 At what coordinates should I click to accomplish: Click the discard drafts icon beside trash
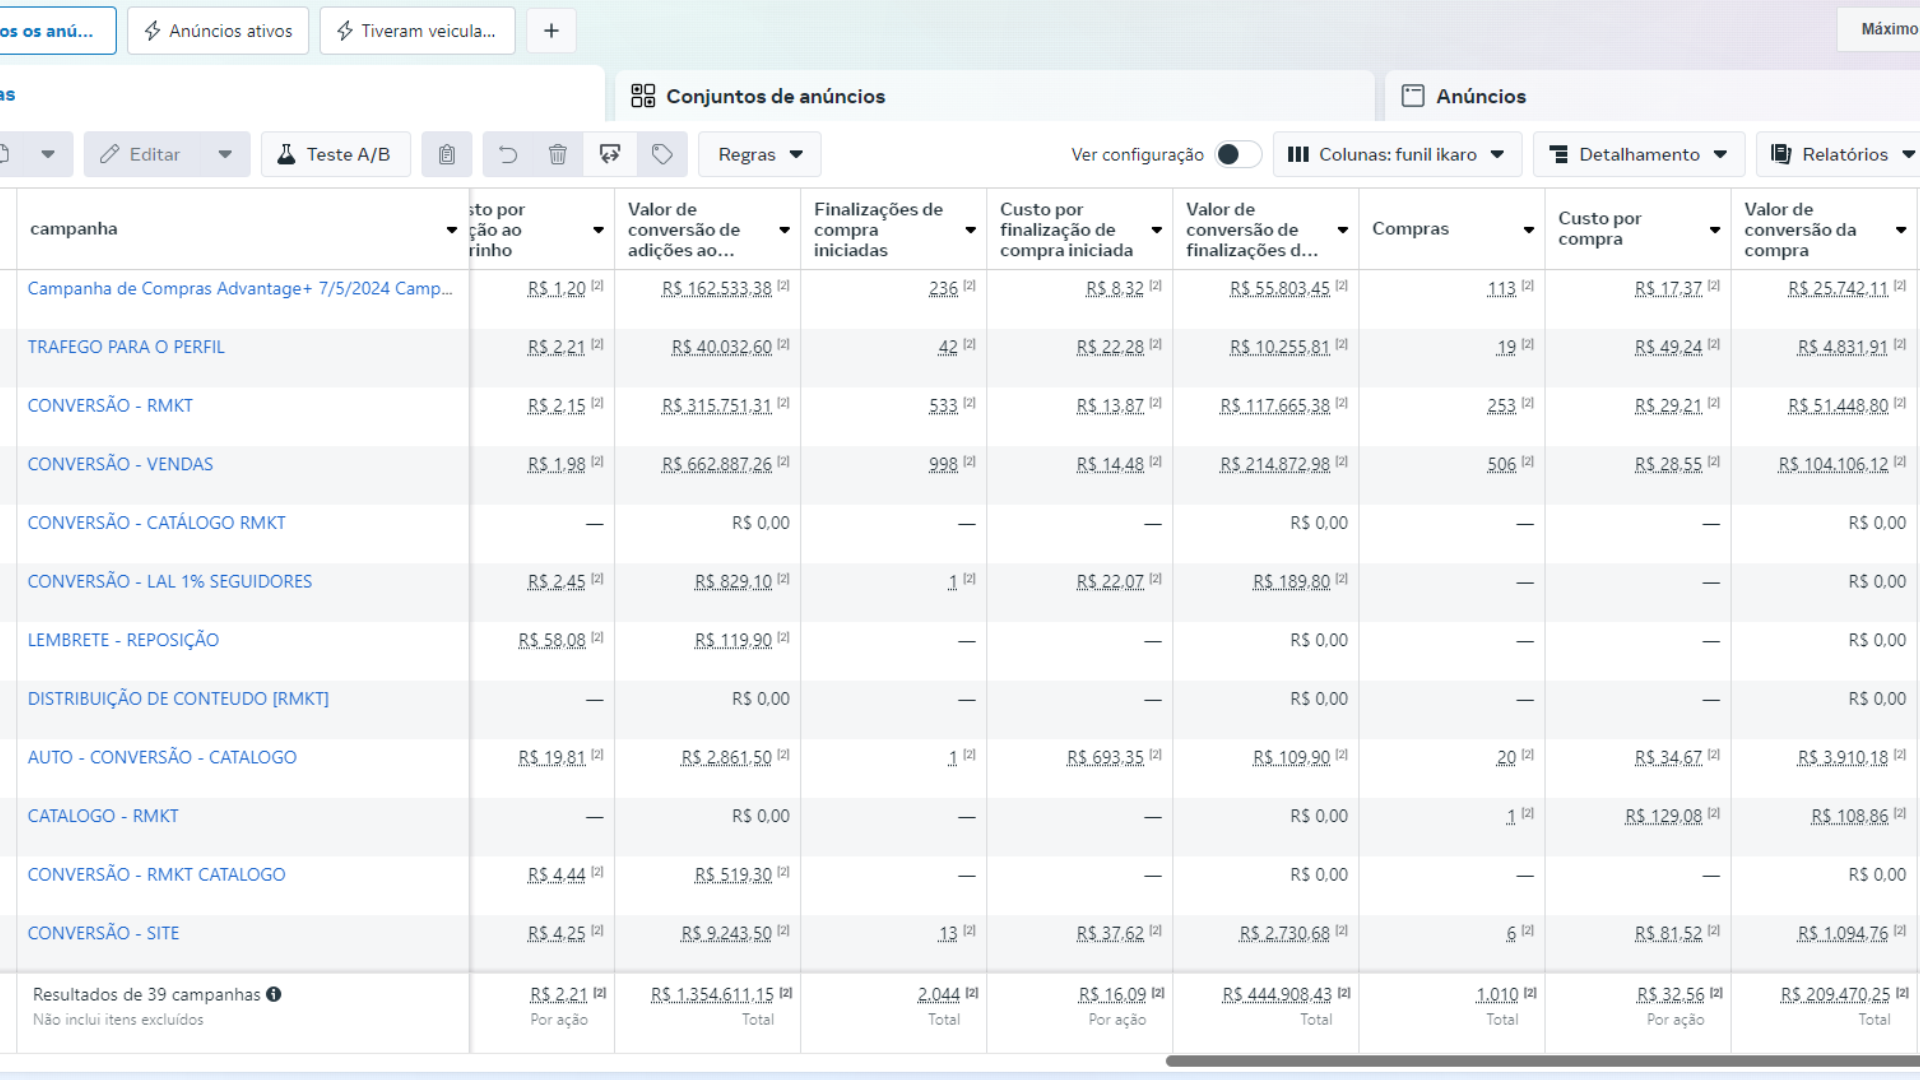[x=610, y=154]
